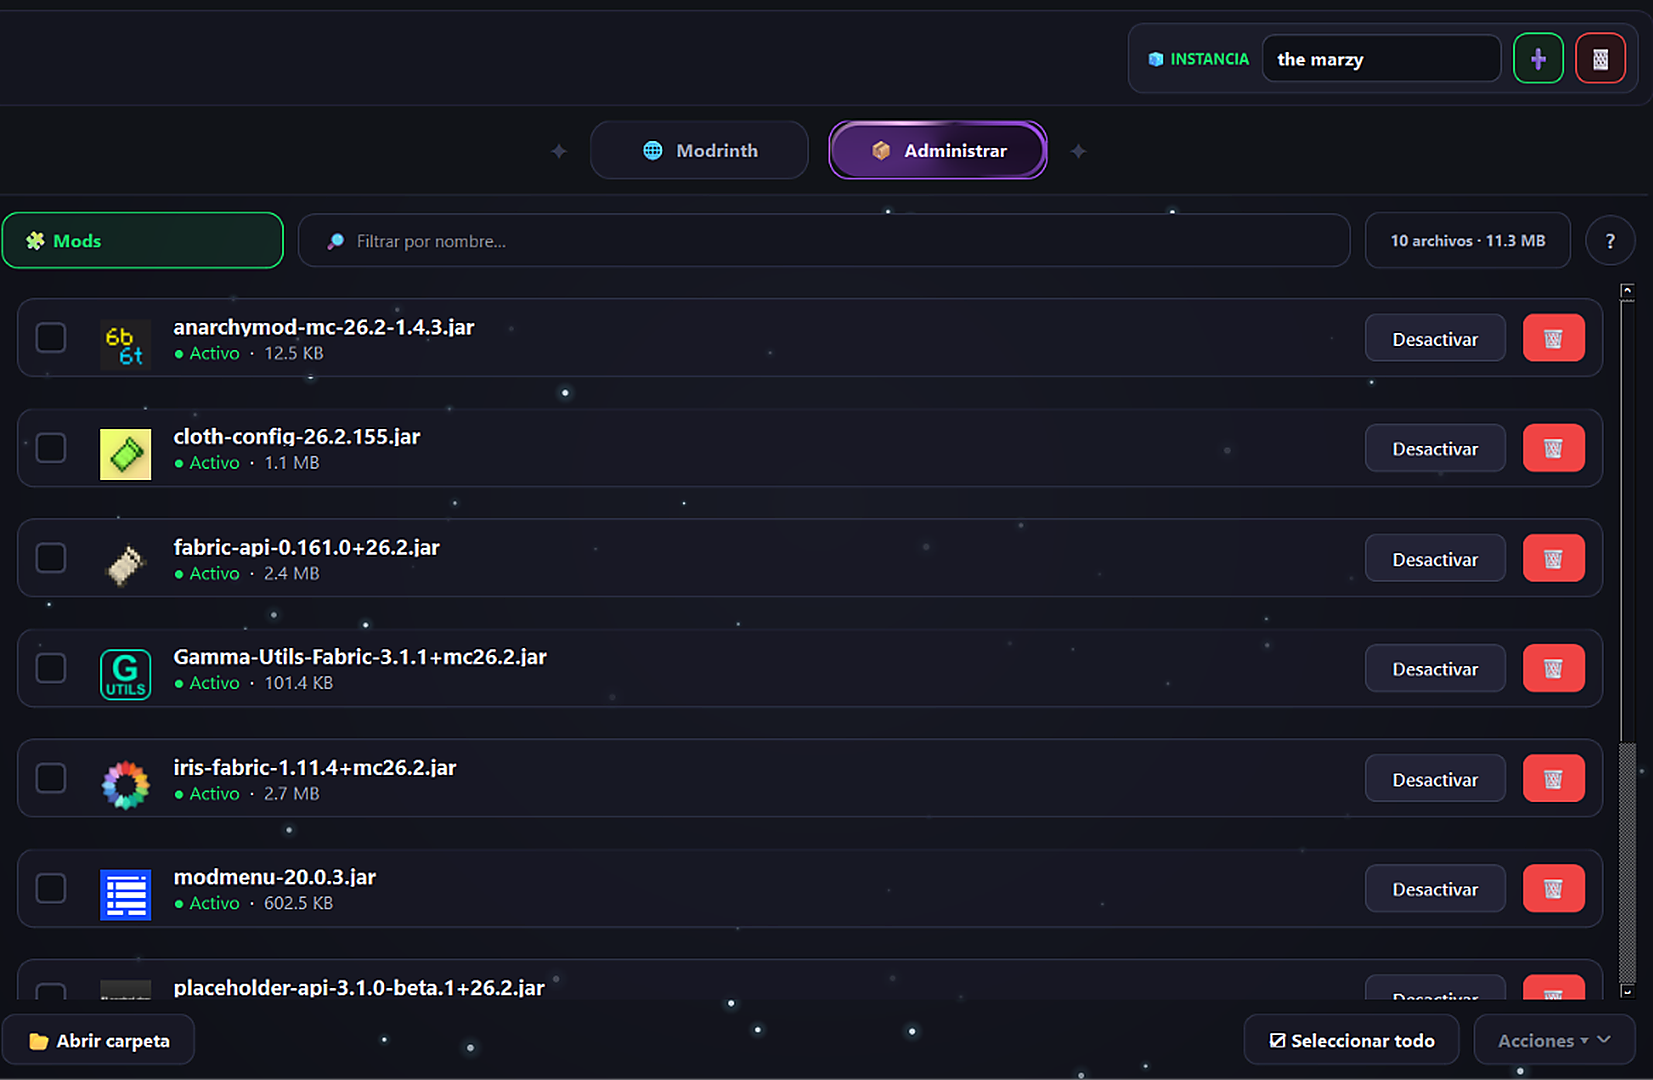Image resolution: width=1653 pixels, height=1080 pixels.
Task: Focus the Filtrar por nombre field
Action: click(824, 240)
